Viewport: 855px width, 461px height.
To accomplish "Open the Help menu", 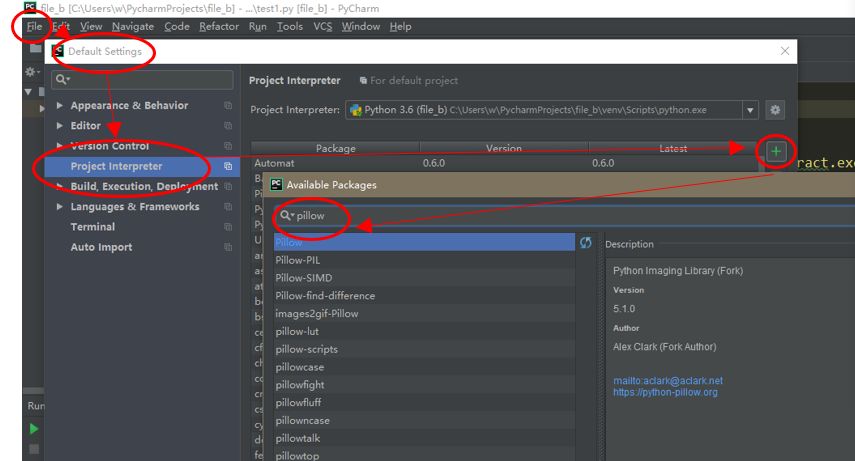I will [400, 26].
